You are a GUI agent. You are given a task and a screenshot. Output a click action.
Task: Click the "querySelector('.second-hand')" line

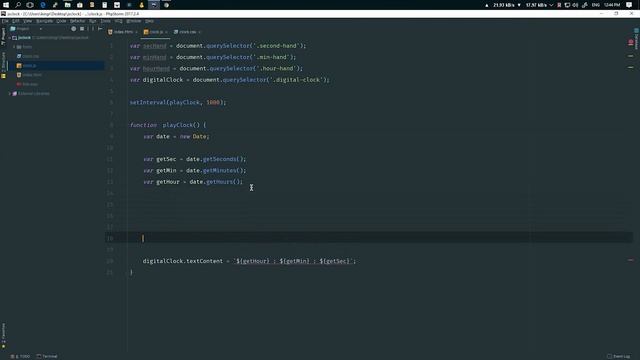point(218,46)
